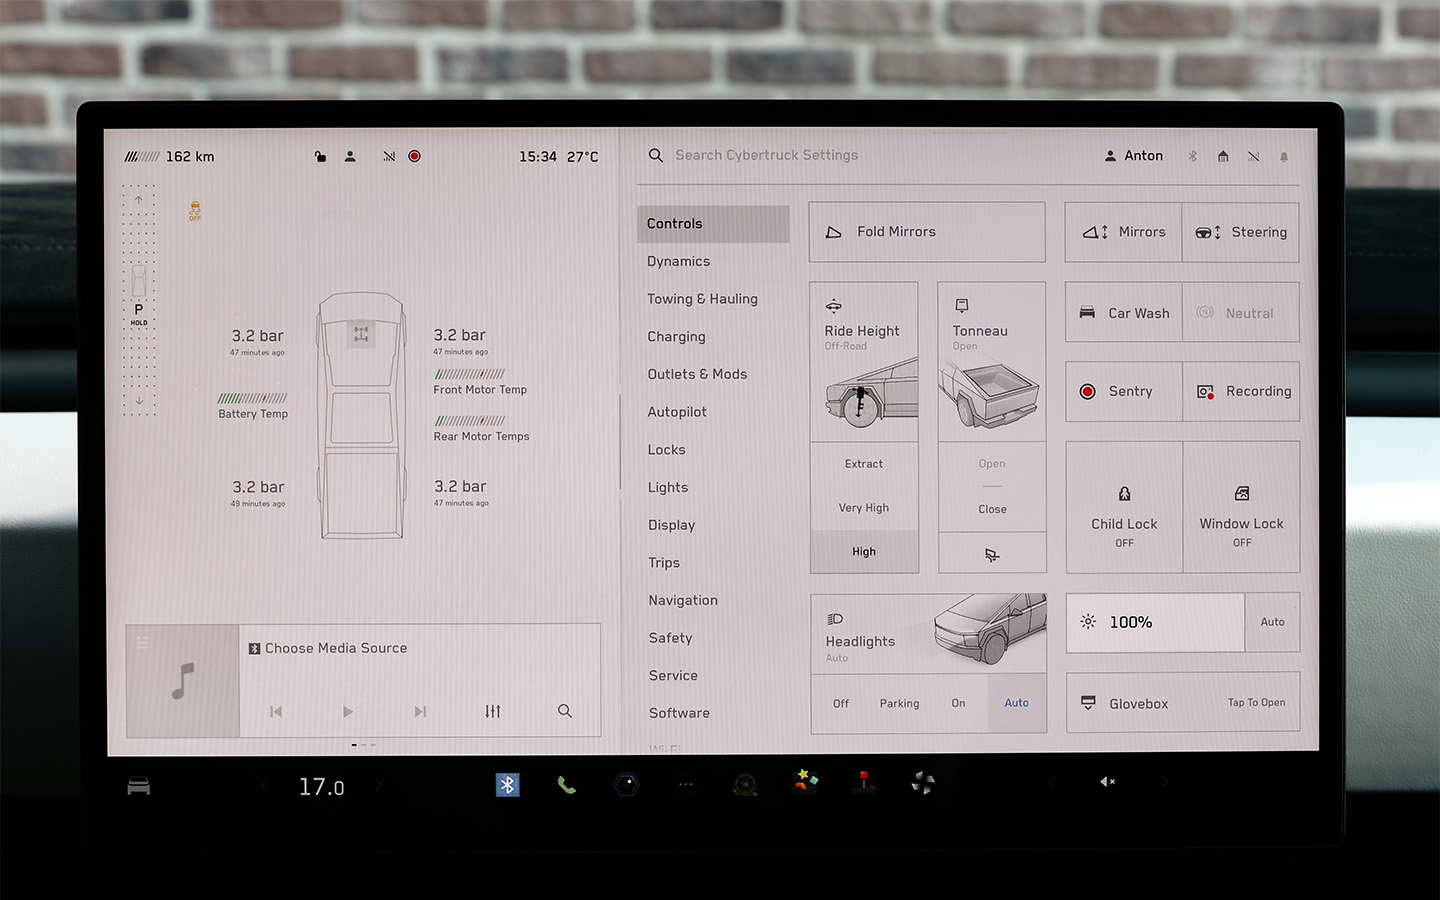Toggle dashcam Recording

[x=1241, y=392]
